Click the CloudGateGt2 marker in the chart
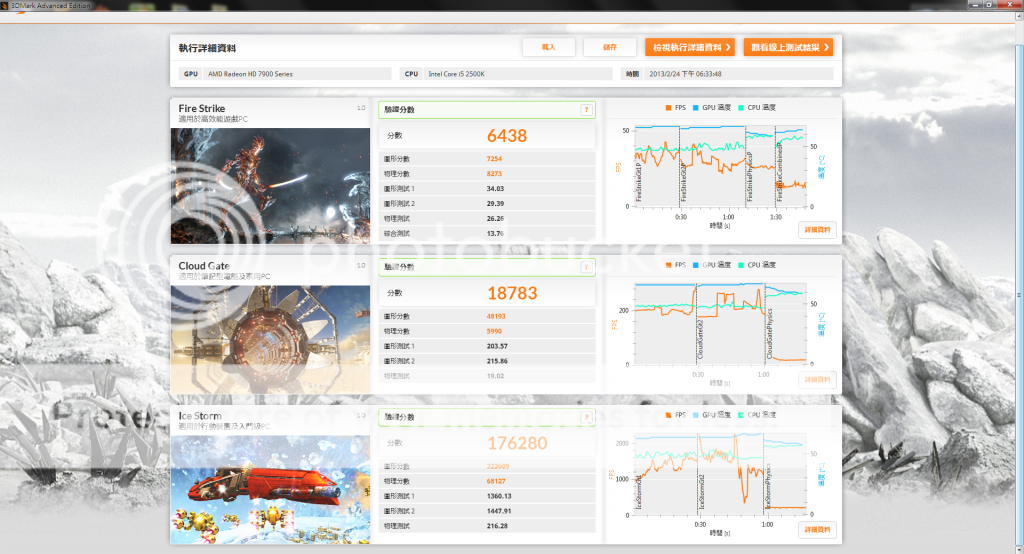 pyautogui.click(x=700, y=339)
